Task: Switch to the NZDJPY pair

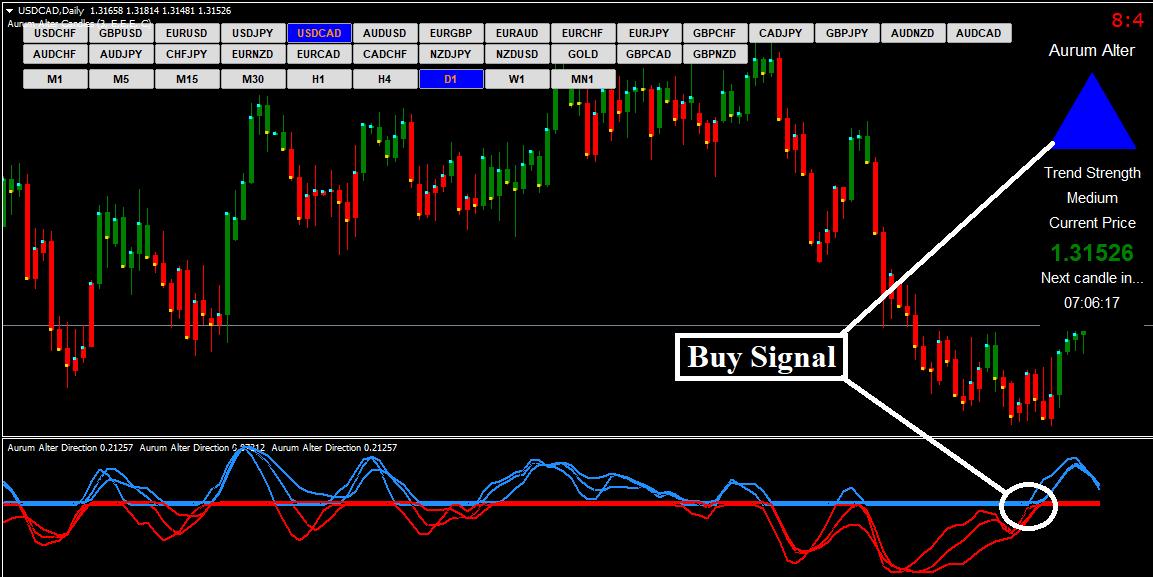Action: tap(451, 54)
